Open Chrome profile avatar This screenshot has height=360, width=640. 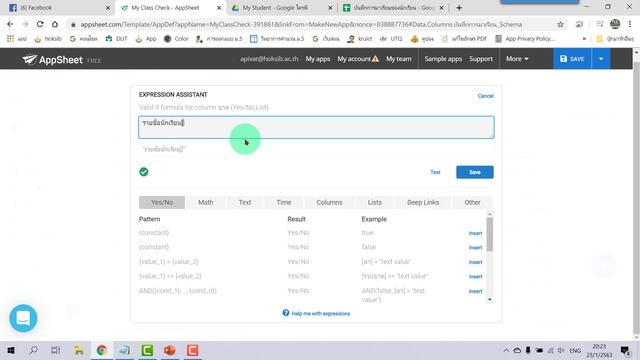point(615,24)
